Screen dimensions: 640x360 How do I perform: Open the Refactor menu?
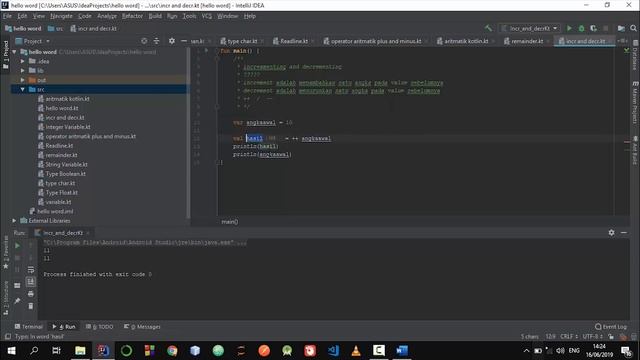pyautogui.click(x=132, y=16)
